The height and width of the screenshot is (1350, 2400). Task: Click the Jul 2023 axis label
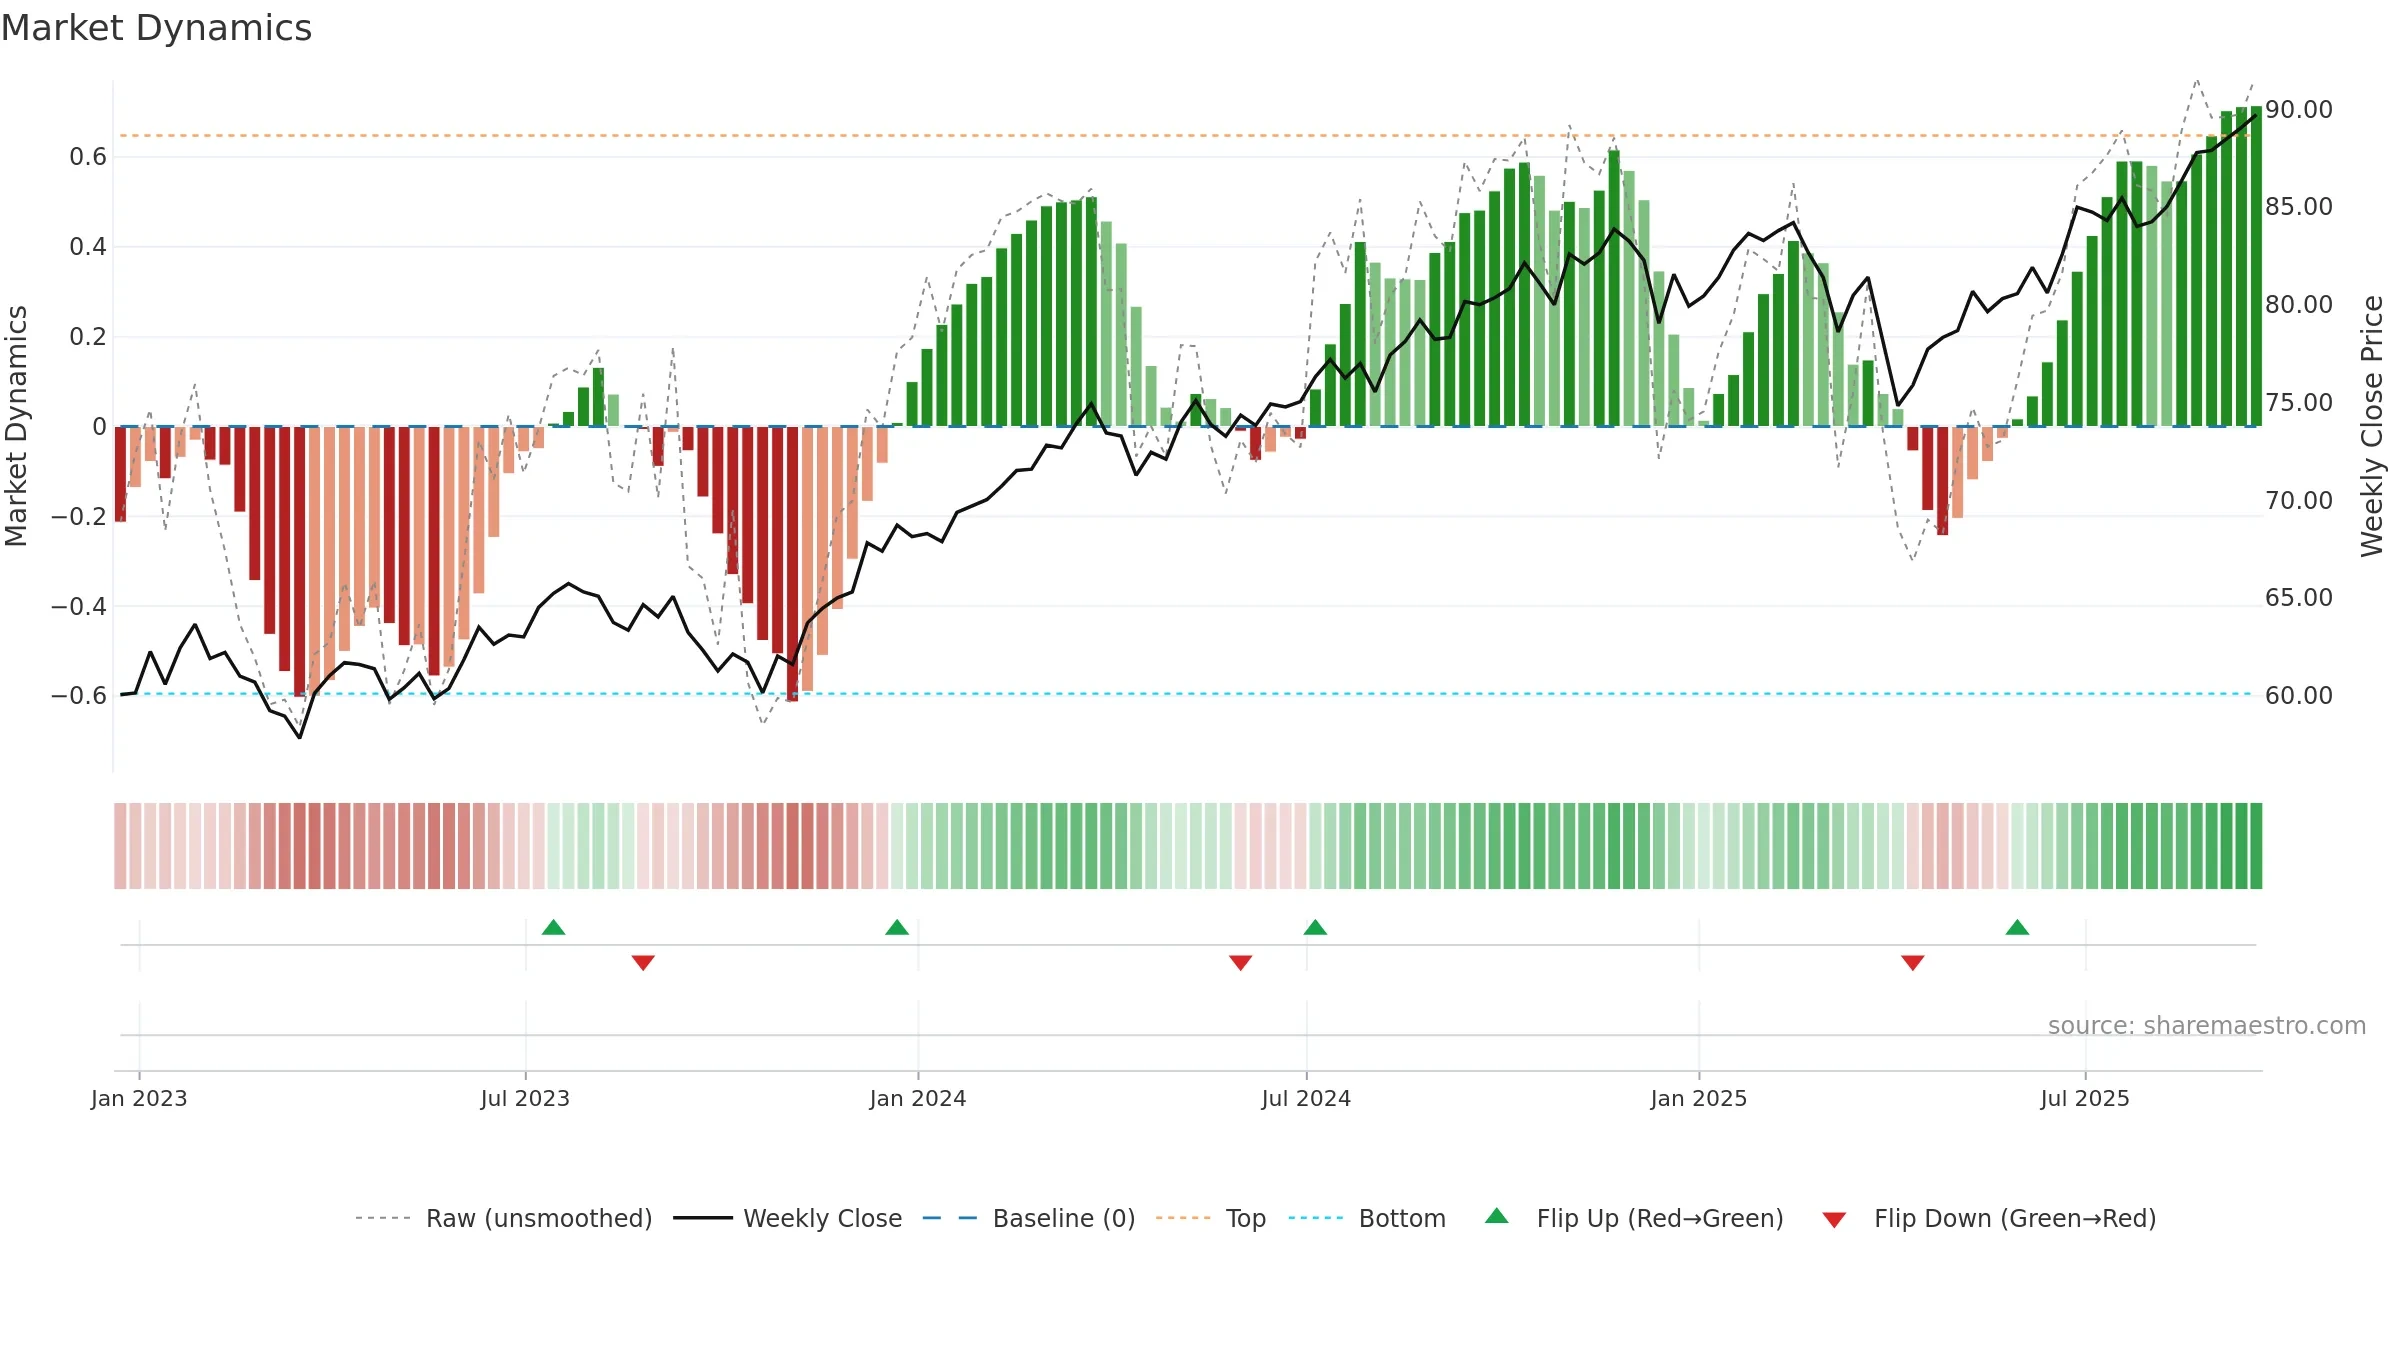525,1098
